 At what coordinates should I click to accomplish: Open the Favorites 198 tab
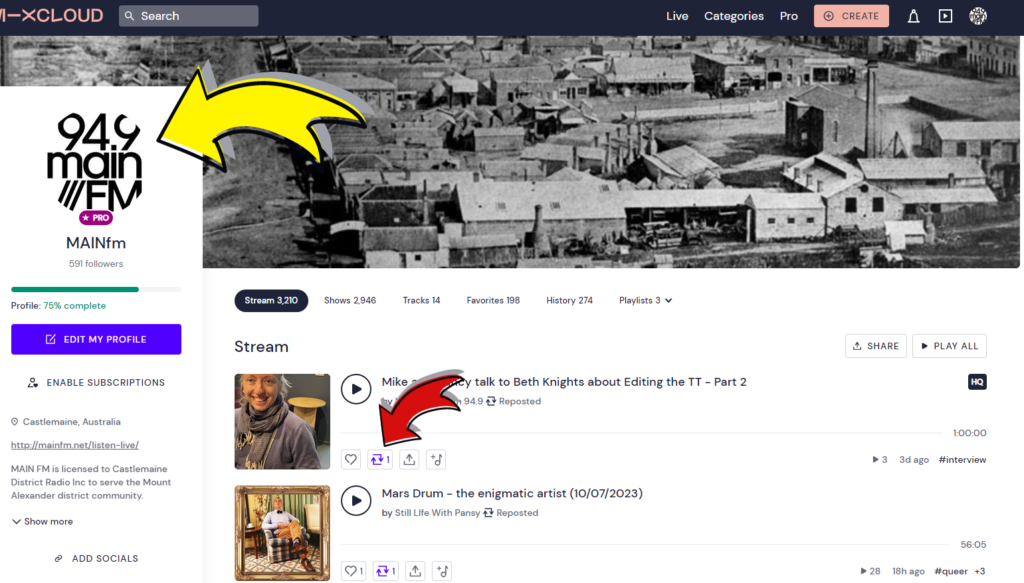493,300
